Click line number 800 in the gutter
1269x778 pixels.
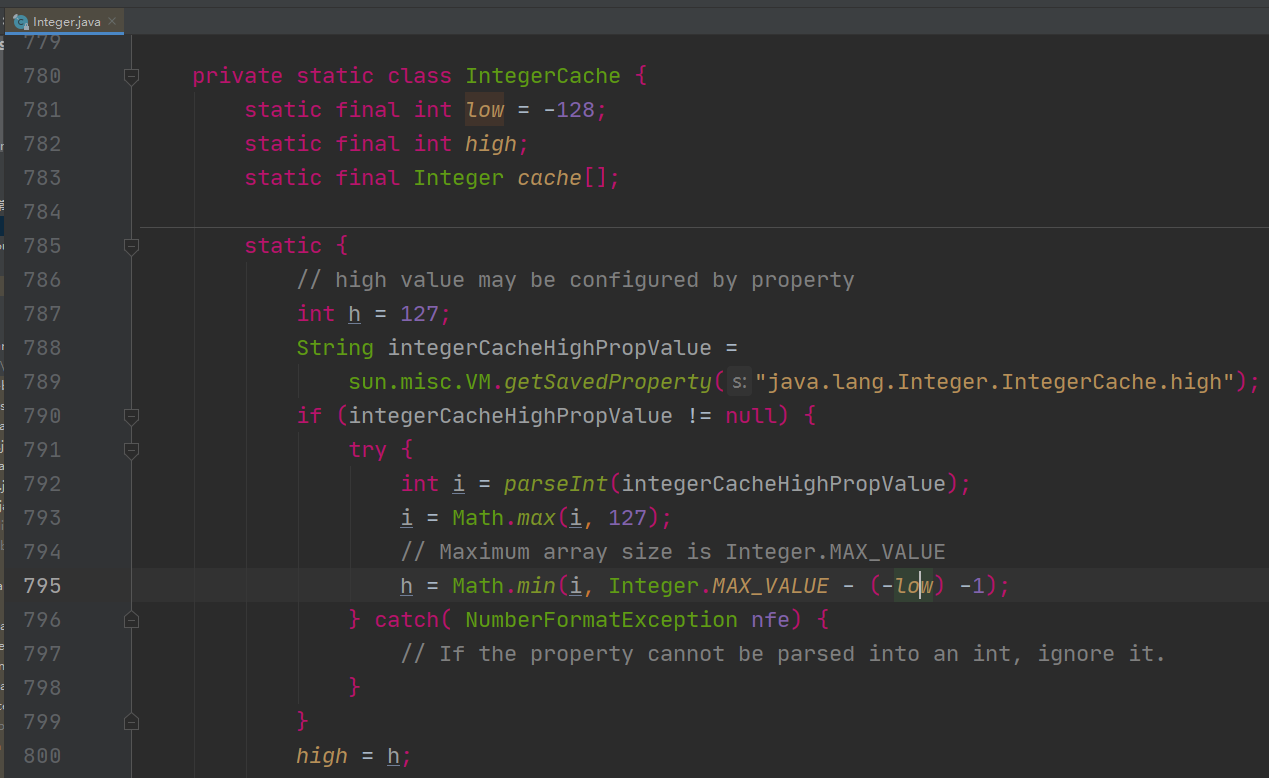[x=42, y=756]
